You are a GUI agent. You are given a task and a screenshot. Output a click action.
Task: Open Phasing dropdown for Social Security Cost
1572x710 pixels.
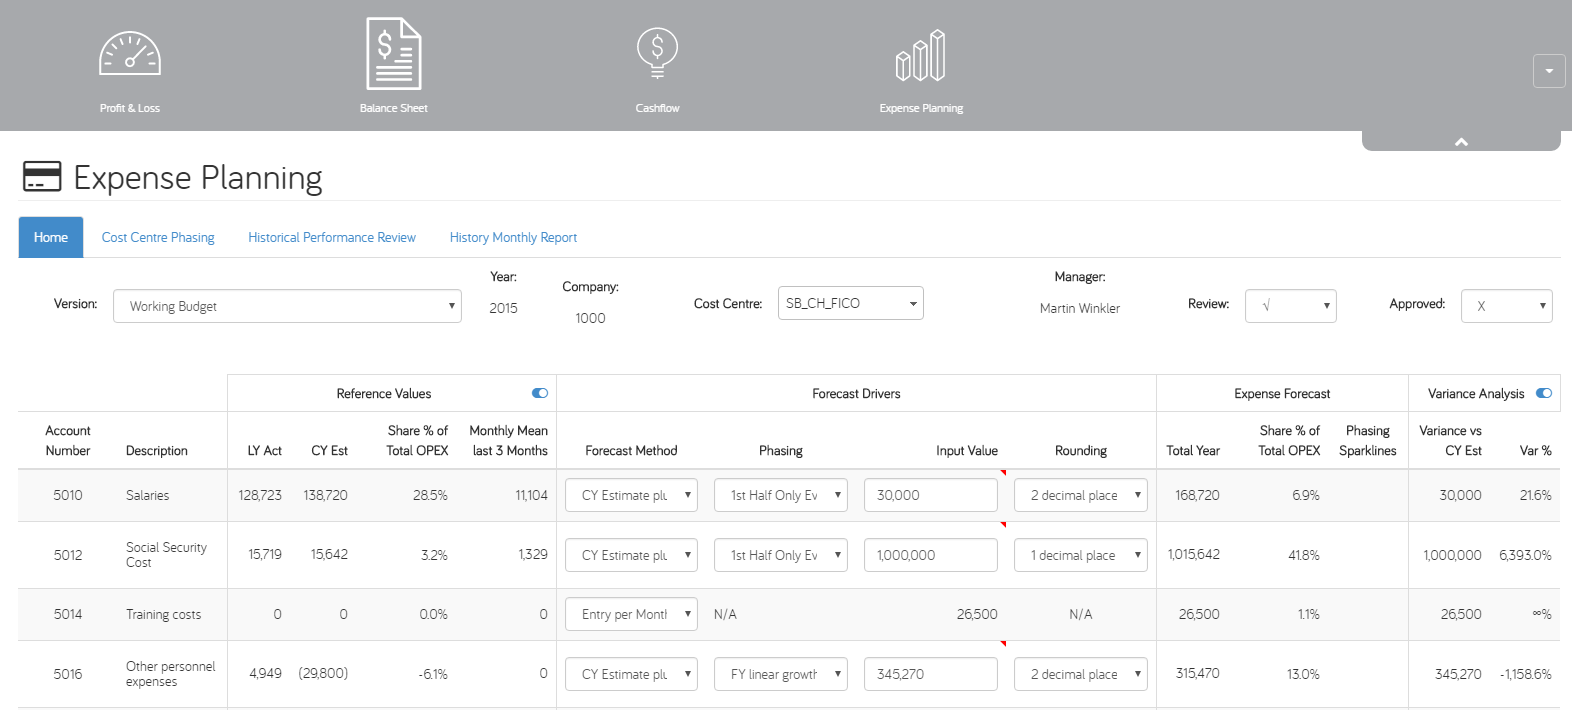coord(781,555)
